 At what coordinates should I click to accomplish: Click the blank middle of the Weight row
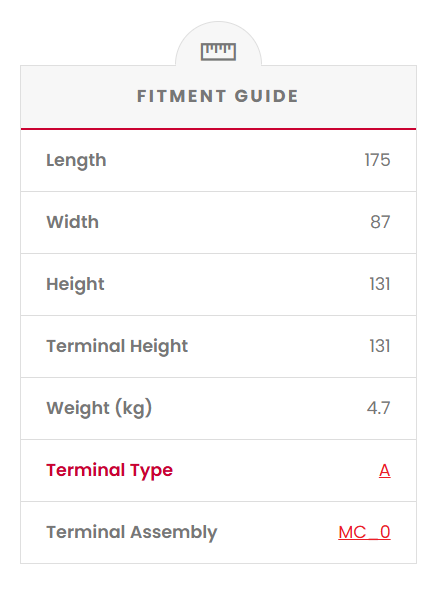pyautogui.click(x=259, y=408)
